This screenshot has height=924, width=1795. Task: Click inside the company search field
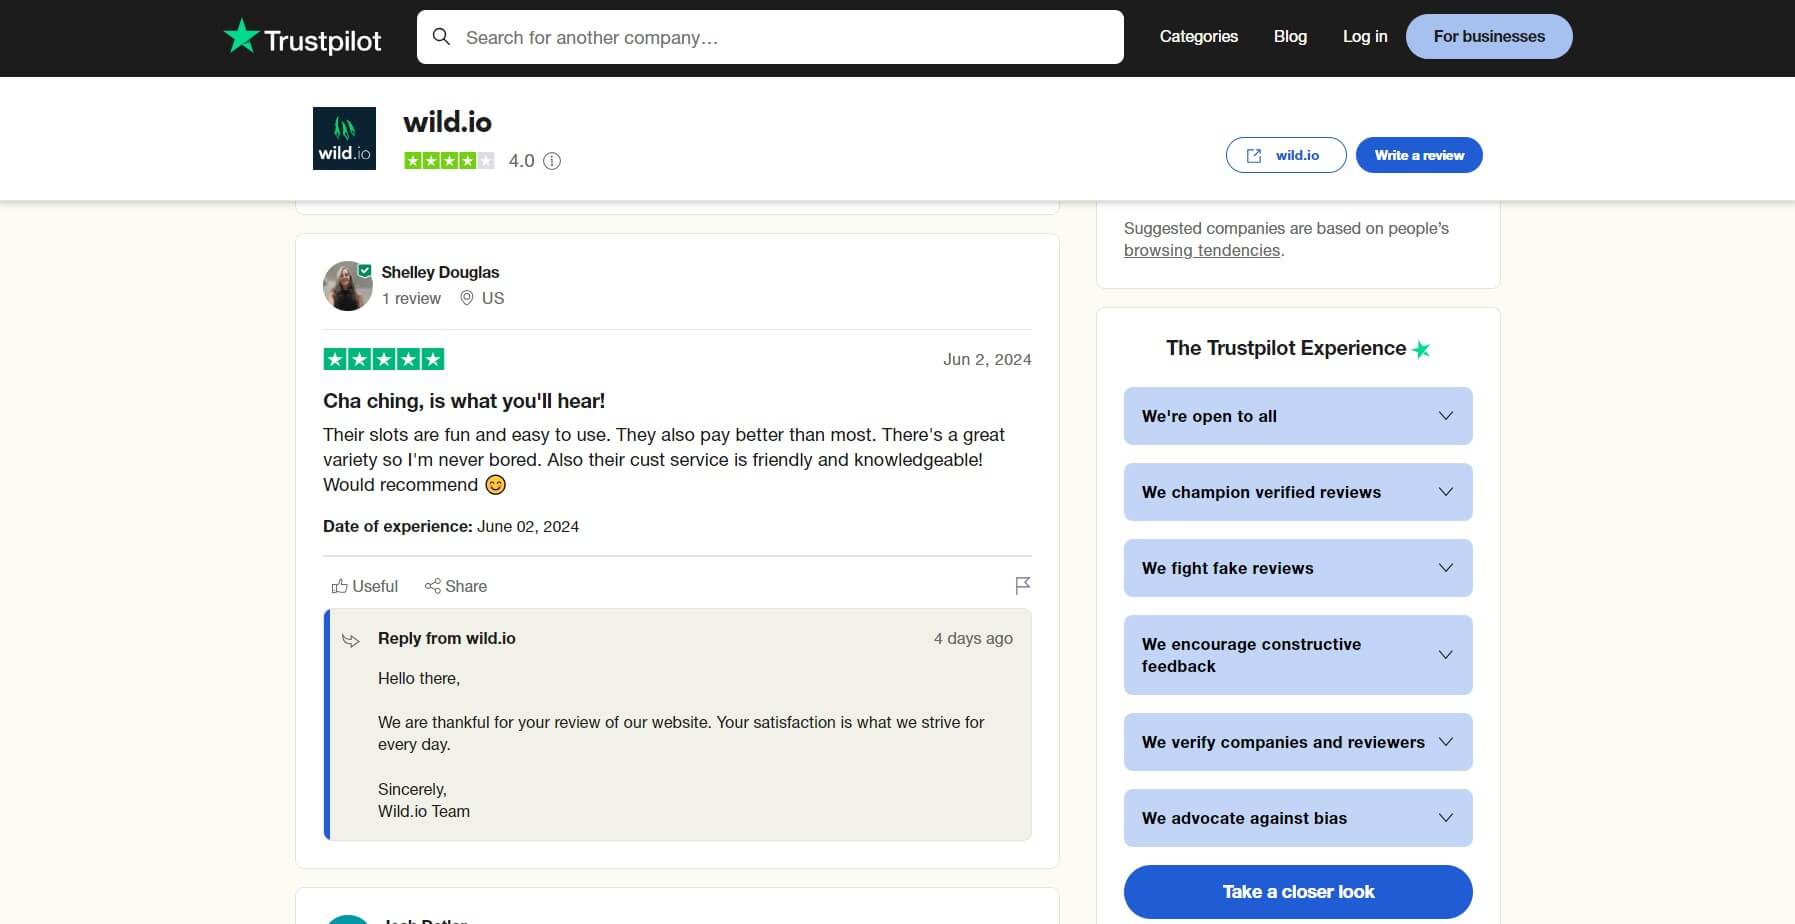(770, 37)
